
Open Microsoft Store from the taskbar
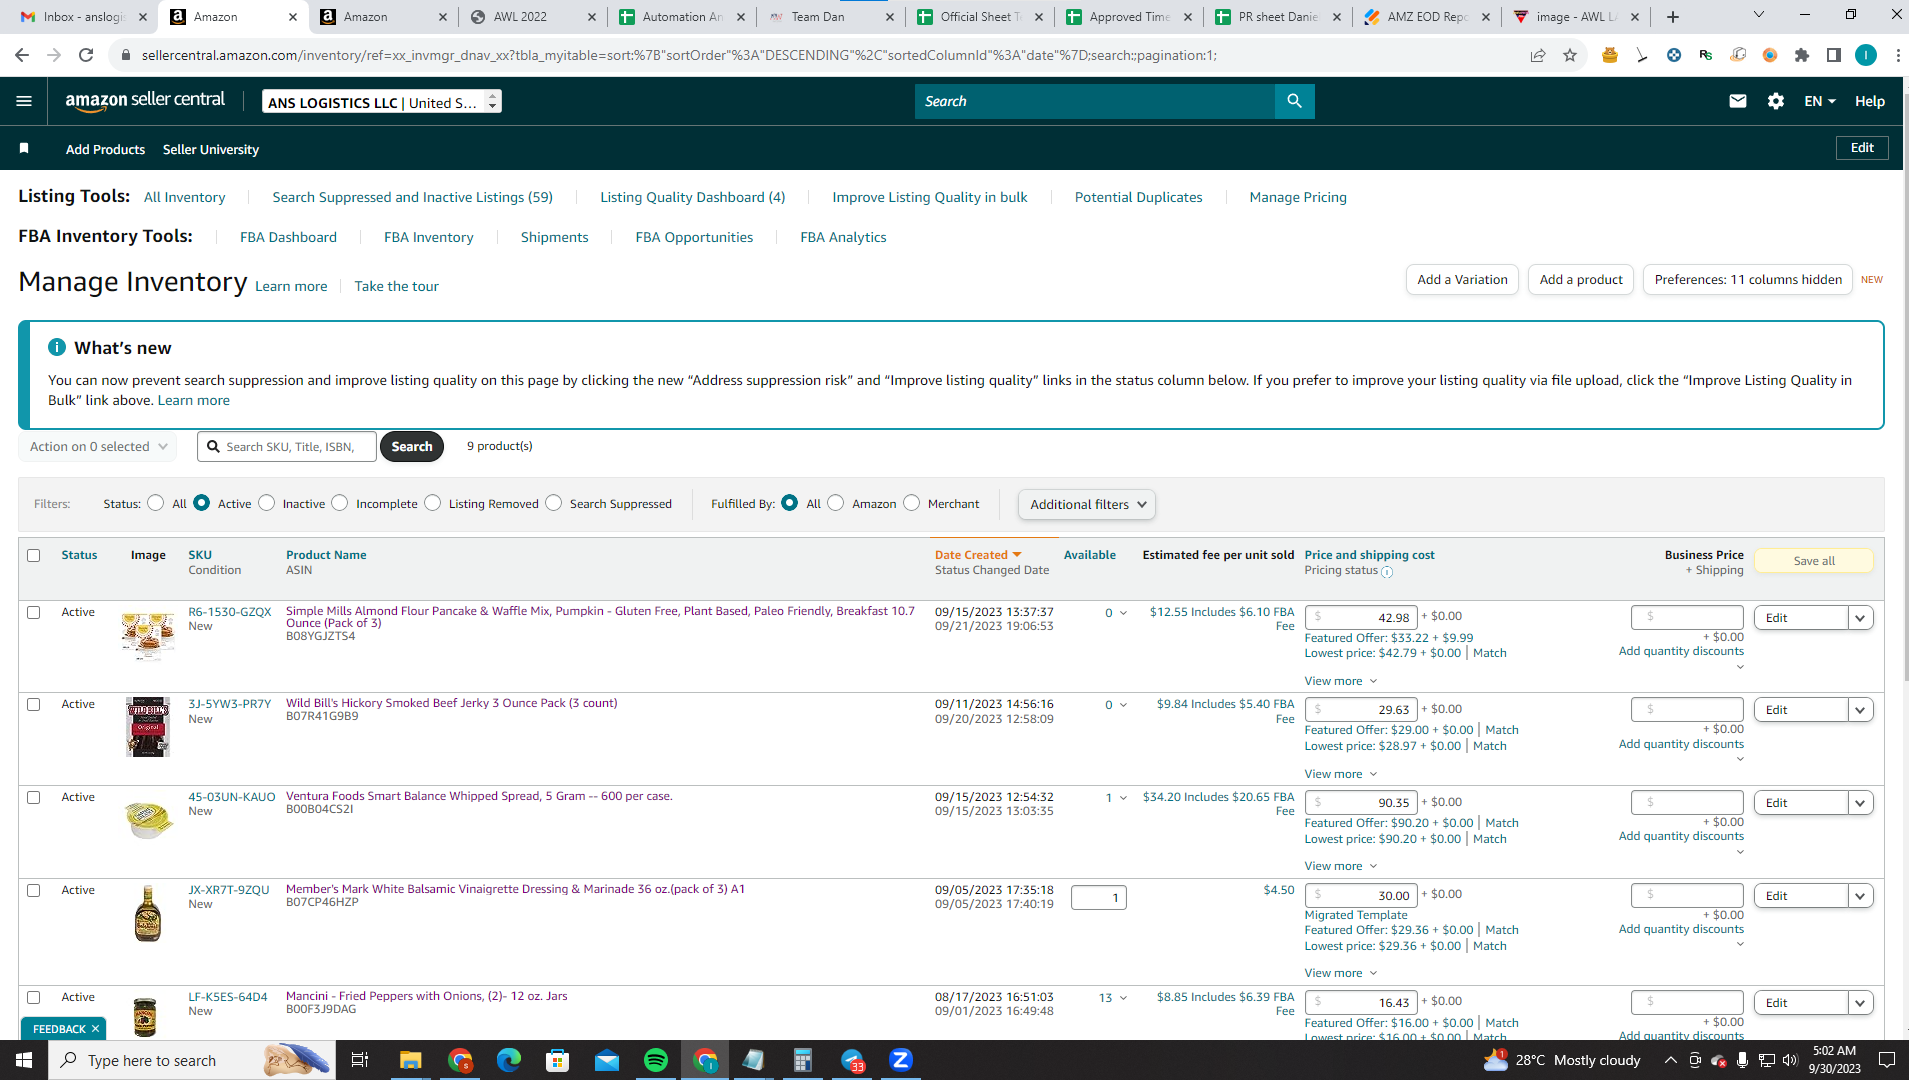click(x=558, y=1060)
